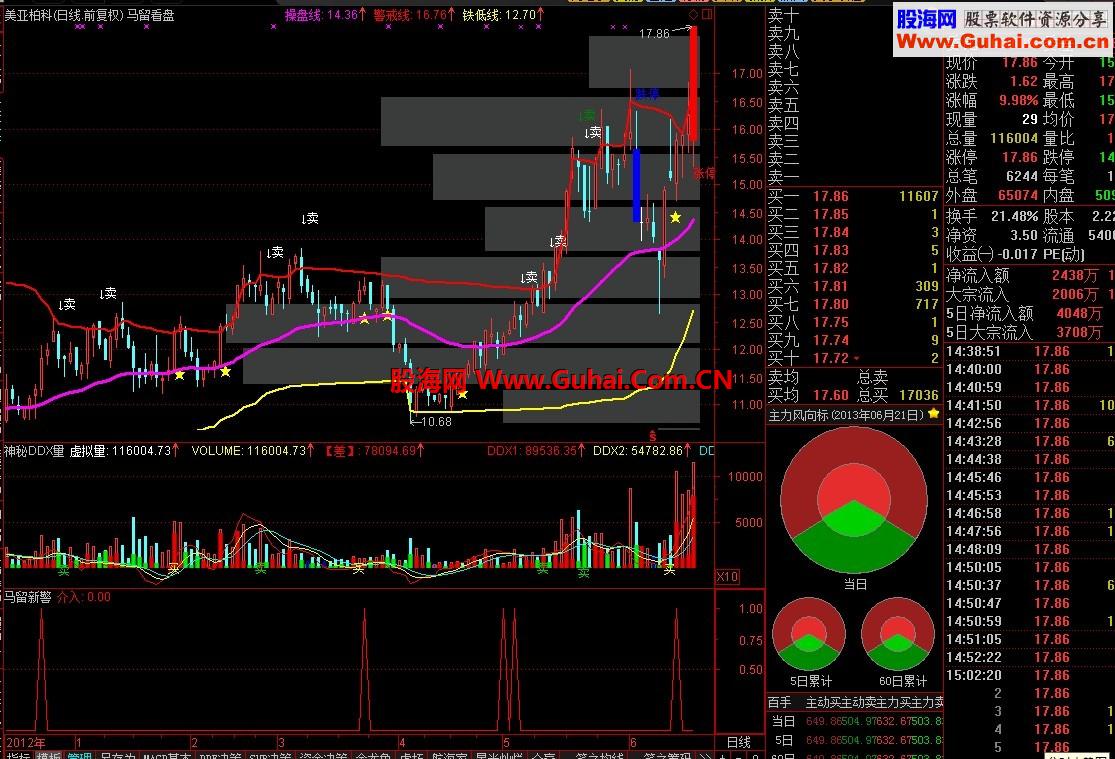1115x759 pixels.
Task: Click the tall red limit-up candle at the far right
Action: (x=693, y=83)
